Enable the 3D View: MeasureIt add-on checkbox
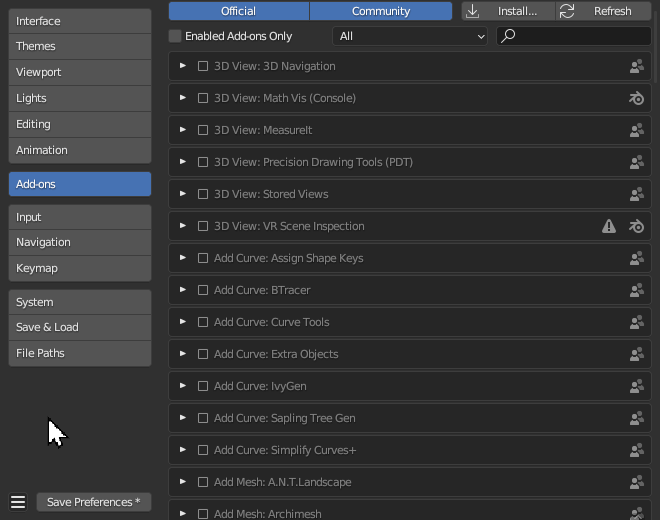 coord(203,130)
